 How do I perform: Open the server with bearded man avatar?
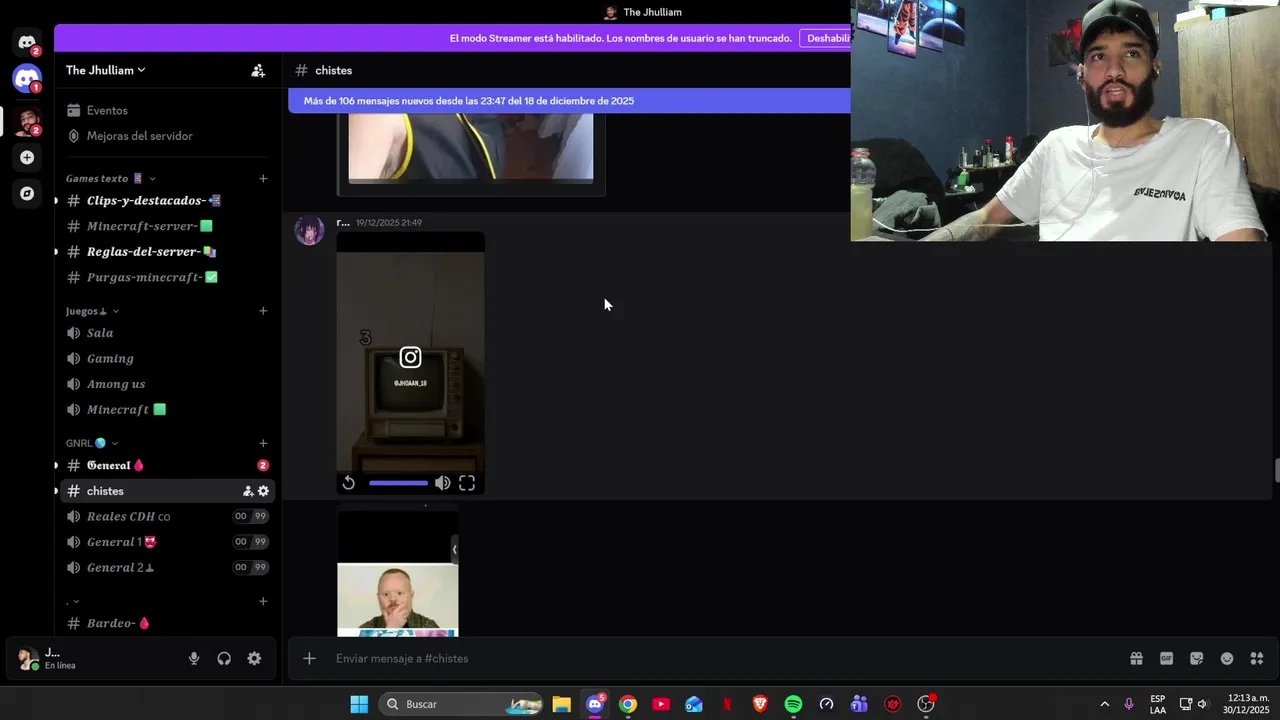(27, 122)
